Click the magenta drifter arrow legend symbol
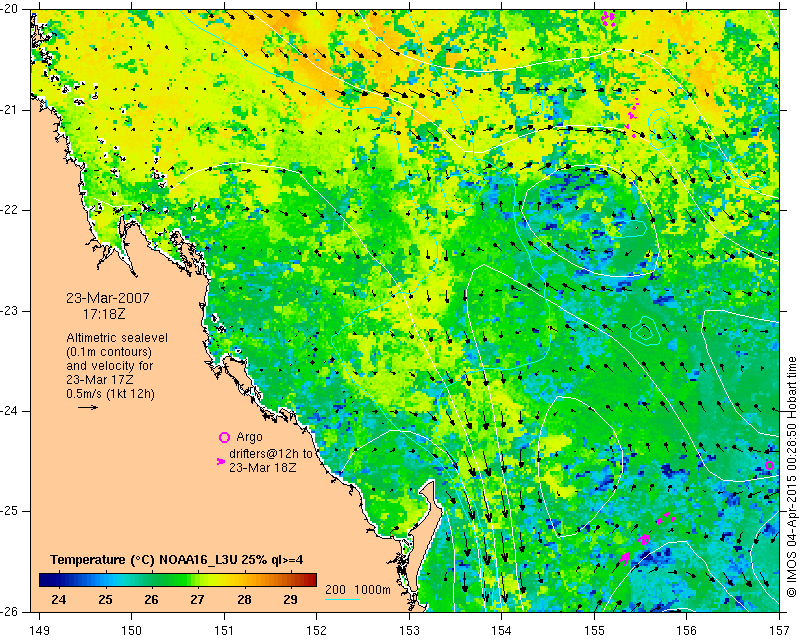Screen dimensions: 800x640 [x=221, y=461]
